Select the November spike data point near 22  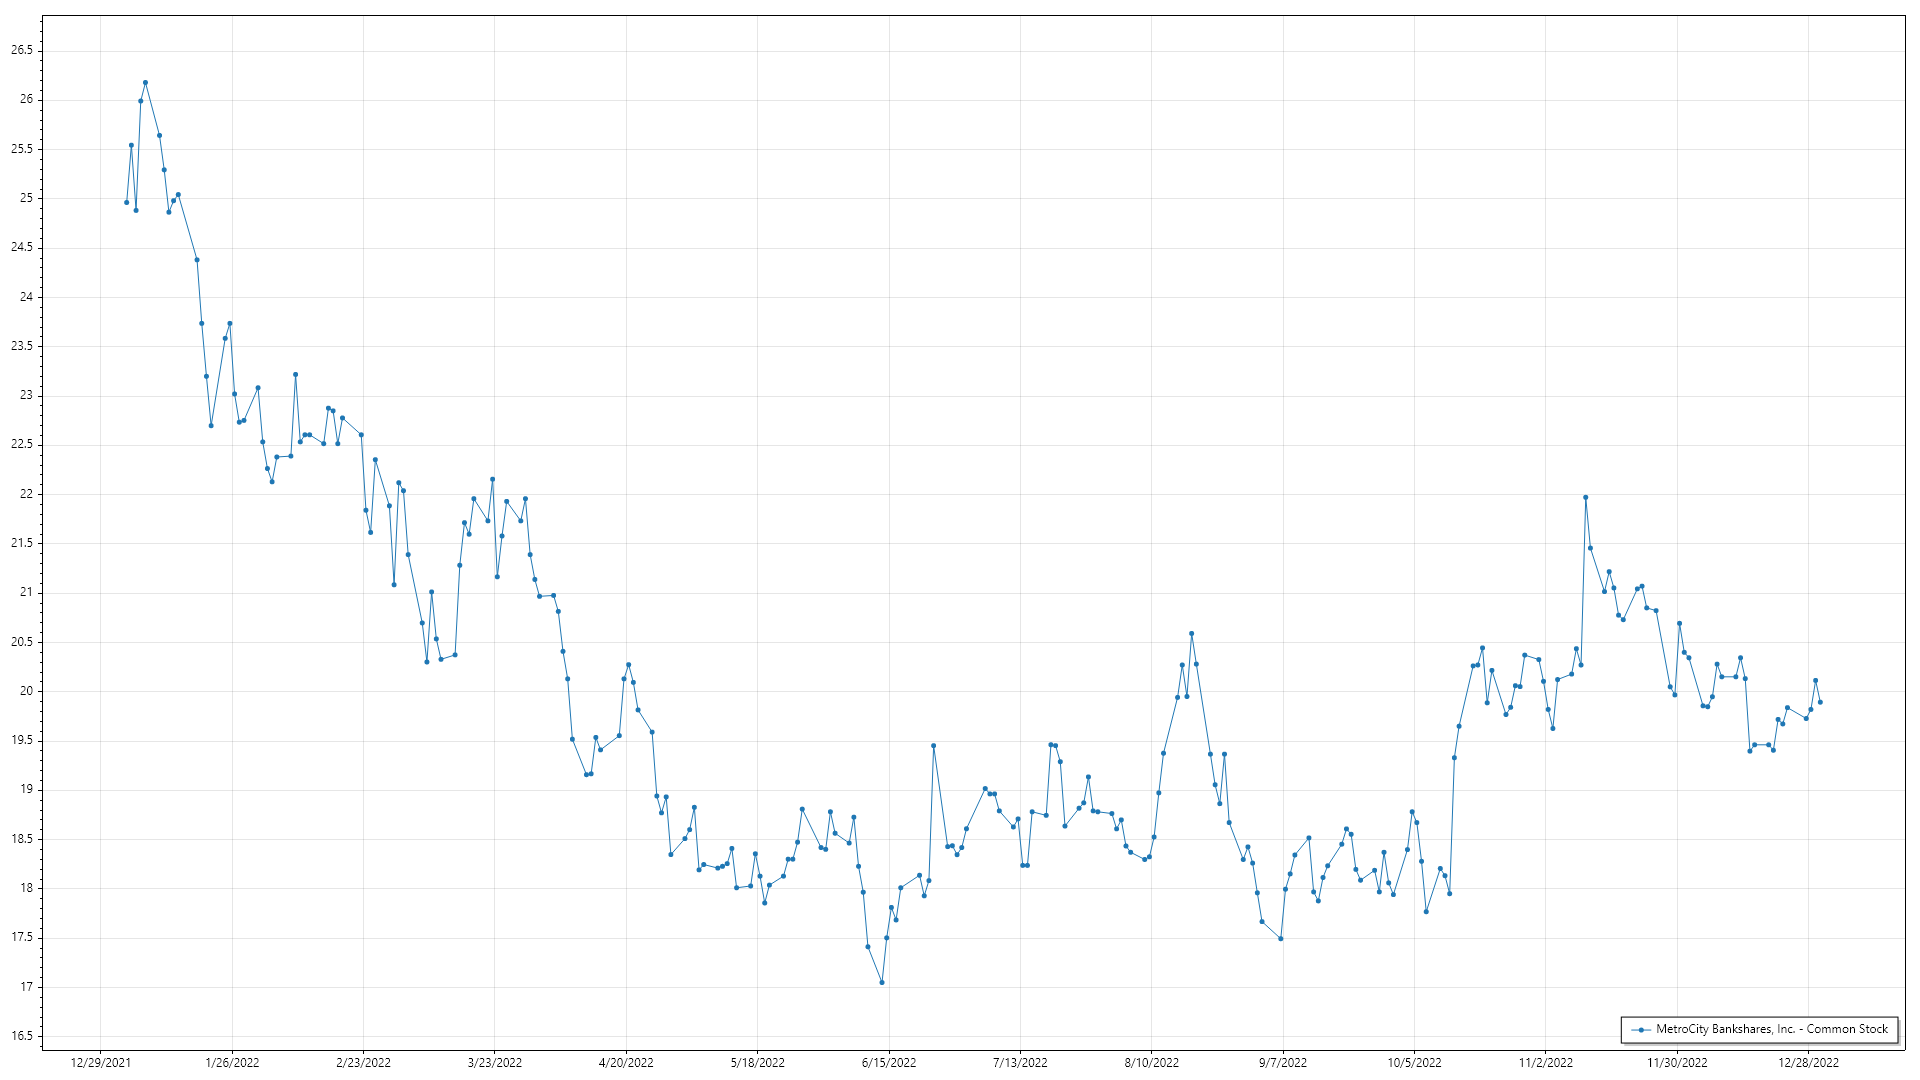(x=1585, y=497)
